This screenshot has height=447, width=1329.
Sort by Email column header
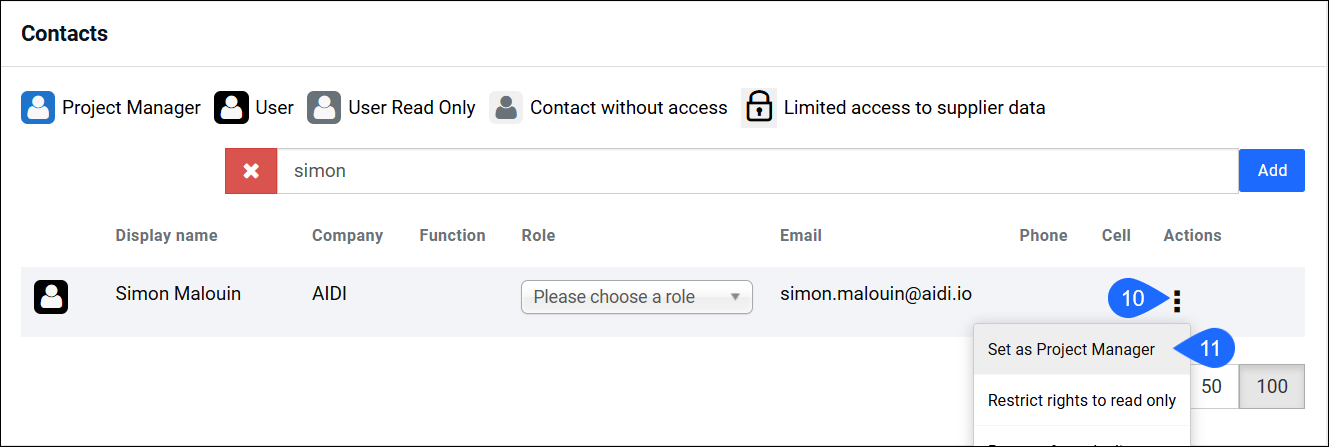pos(800,236)
